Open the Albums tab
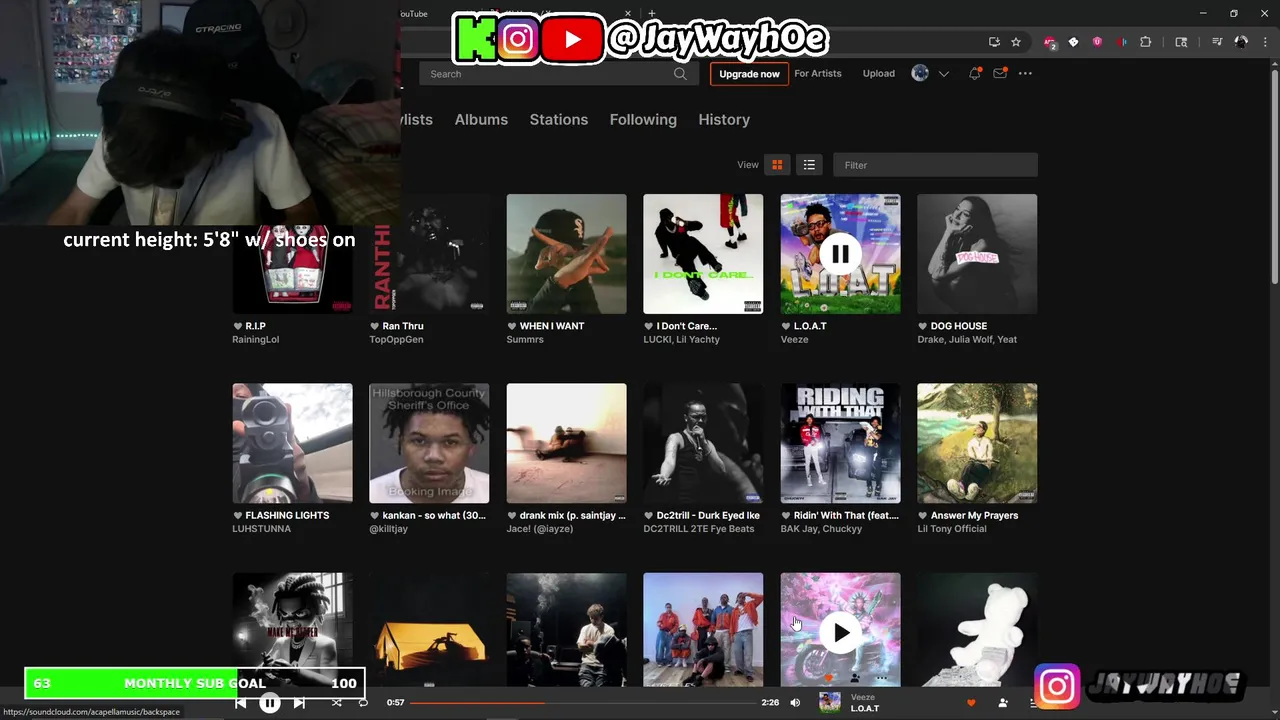This screenshot has height=720, width=1280. [x=481, y=120]
